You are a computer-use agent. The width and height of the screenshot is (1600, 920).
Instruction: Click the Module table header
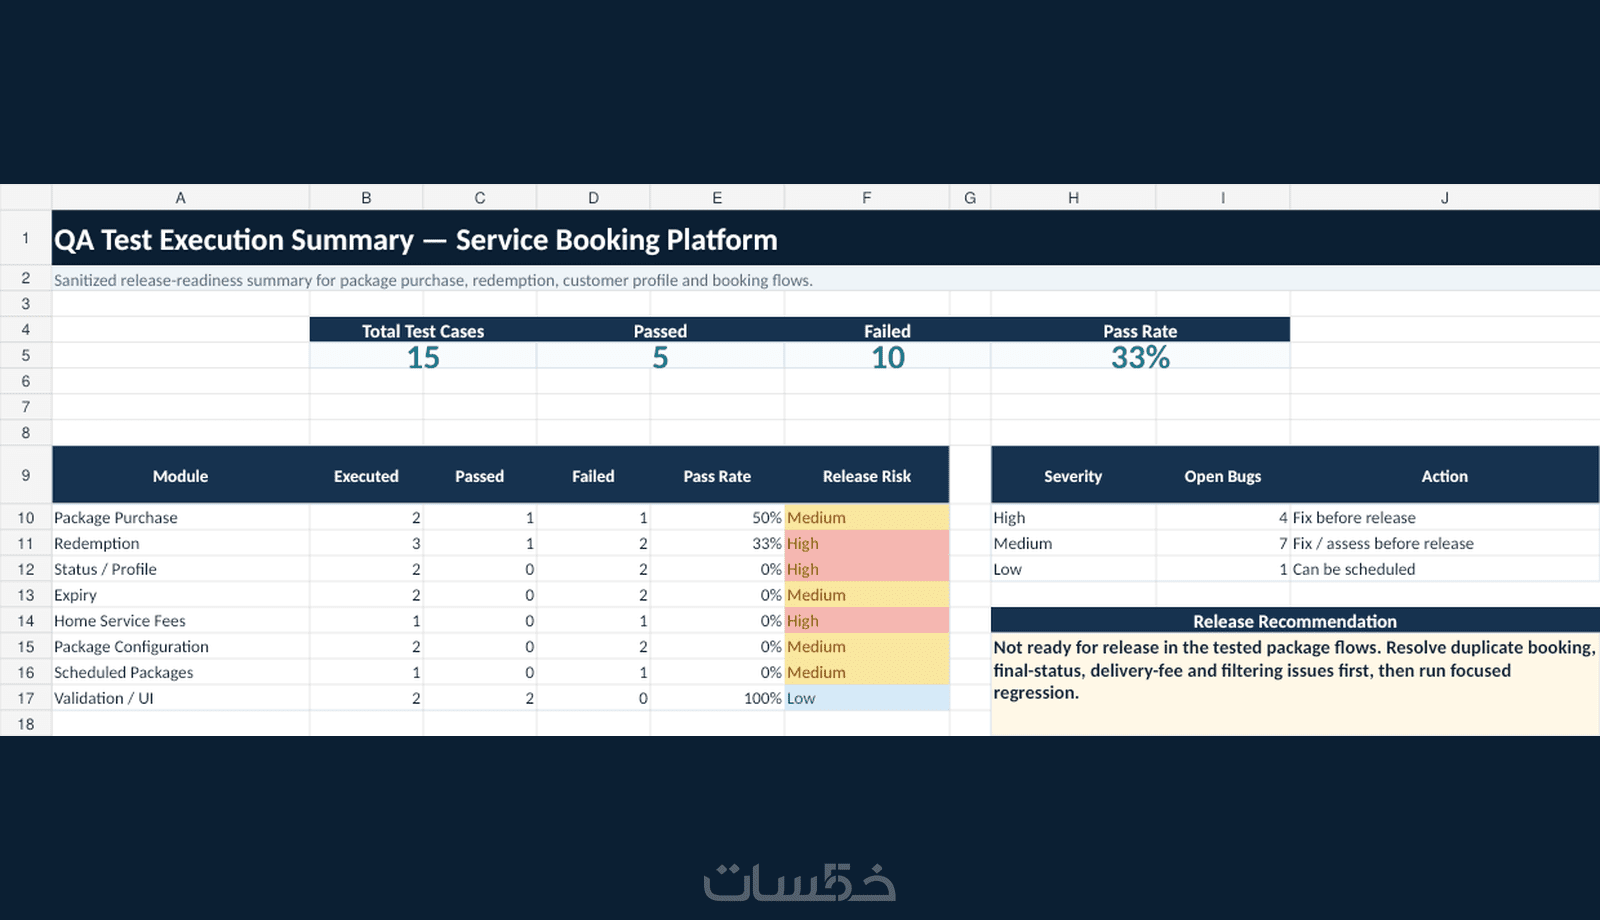[x=180, y=476]
